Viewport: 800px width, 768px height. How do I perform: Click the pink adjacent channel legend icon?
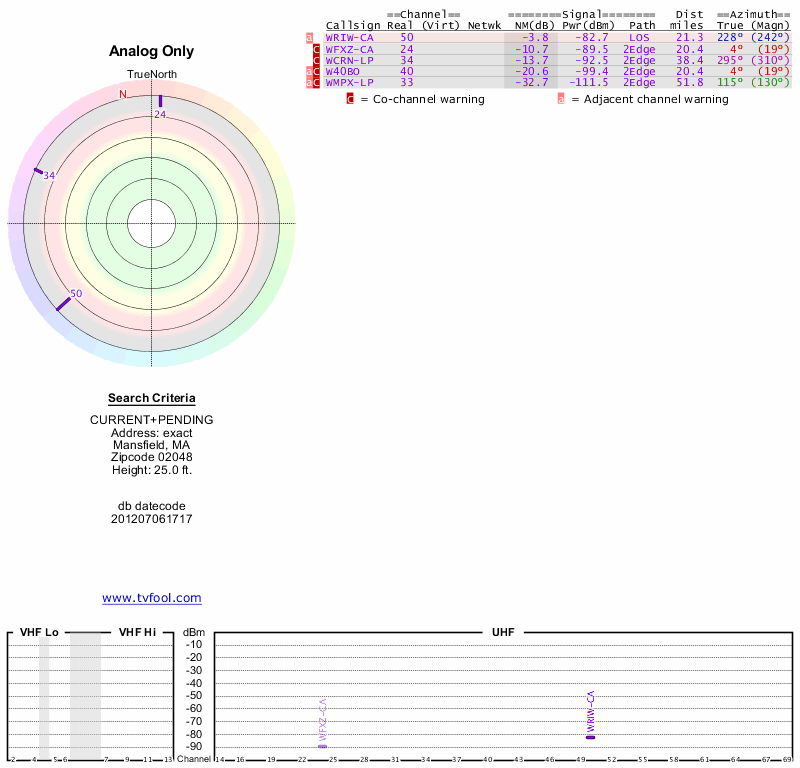[561, 99]
